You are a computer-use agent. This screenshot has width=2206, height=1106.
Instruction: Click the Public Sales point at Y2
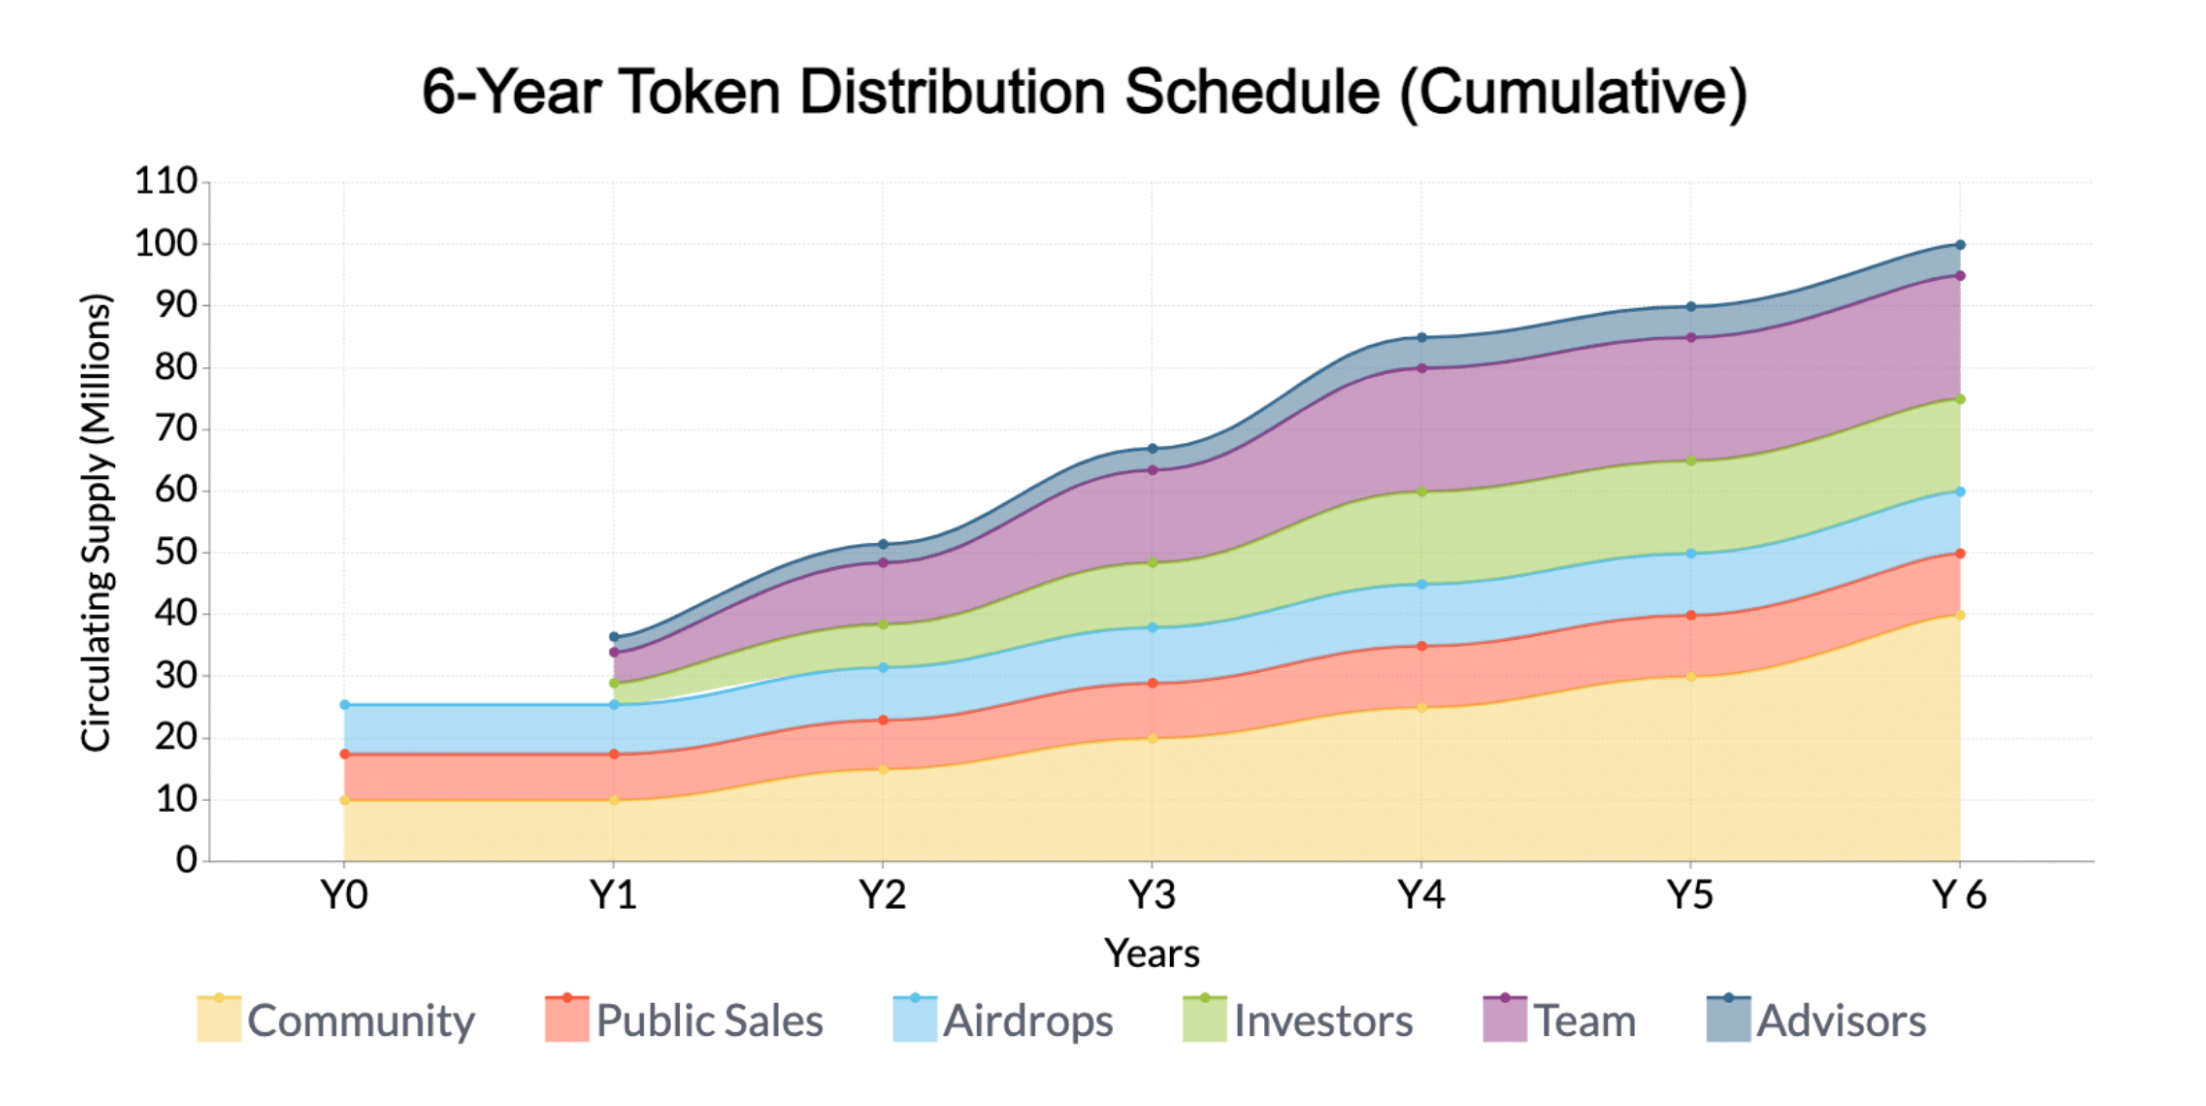tap(883, 720)
